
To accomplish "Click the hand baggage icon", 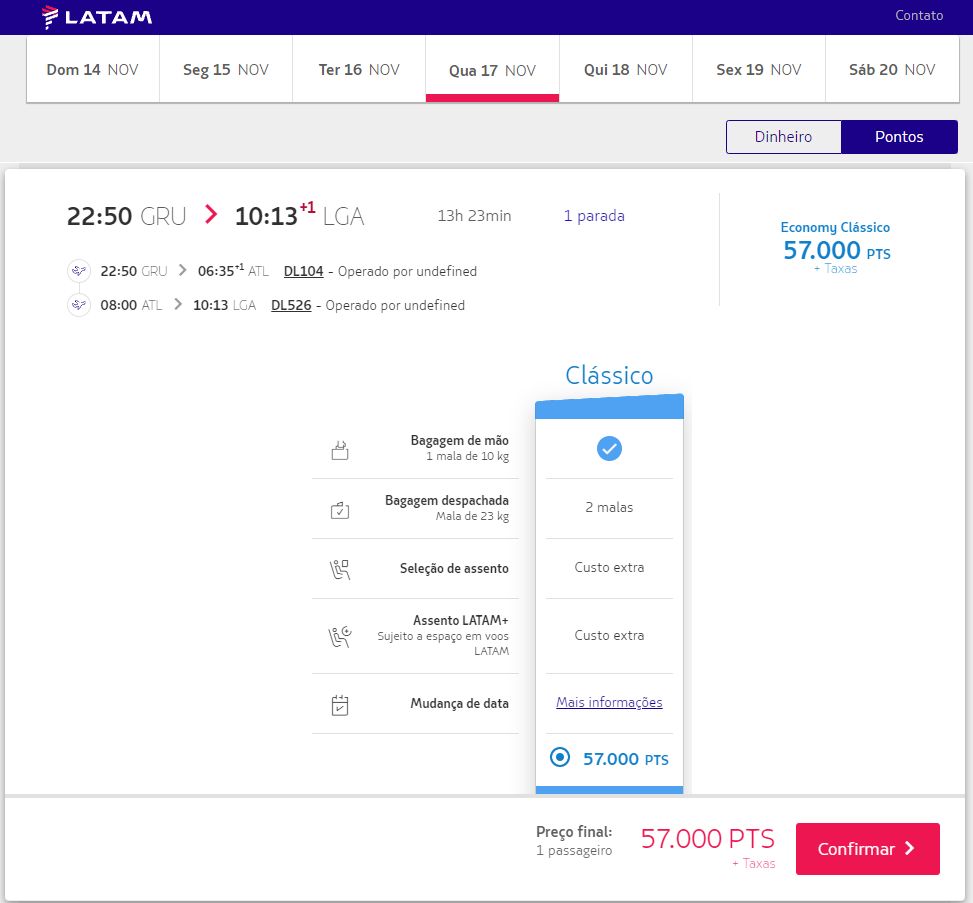I will click(x=340, y=449).
